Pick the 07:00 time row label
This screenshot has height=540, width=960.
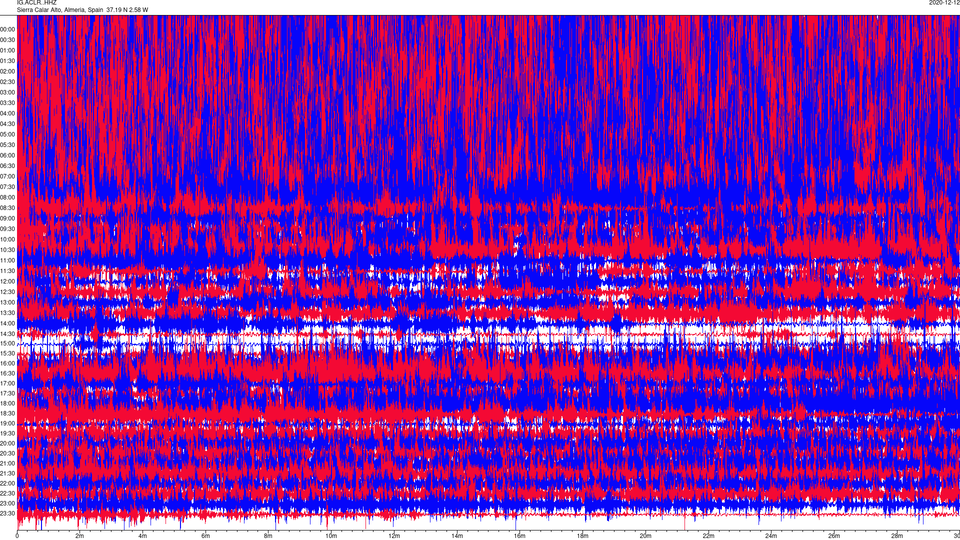(x=8, y=176)
